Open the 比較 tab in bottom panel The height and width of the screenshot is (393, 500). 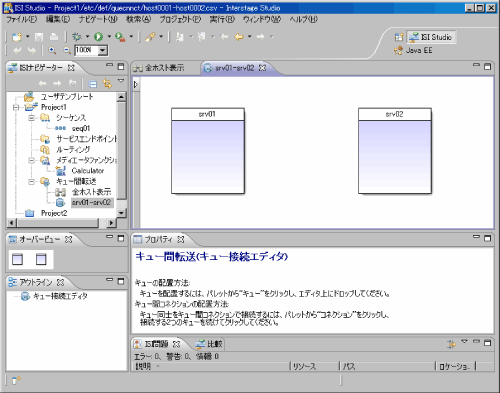click(x=209, y=344)
